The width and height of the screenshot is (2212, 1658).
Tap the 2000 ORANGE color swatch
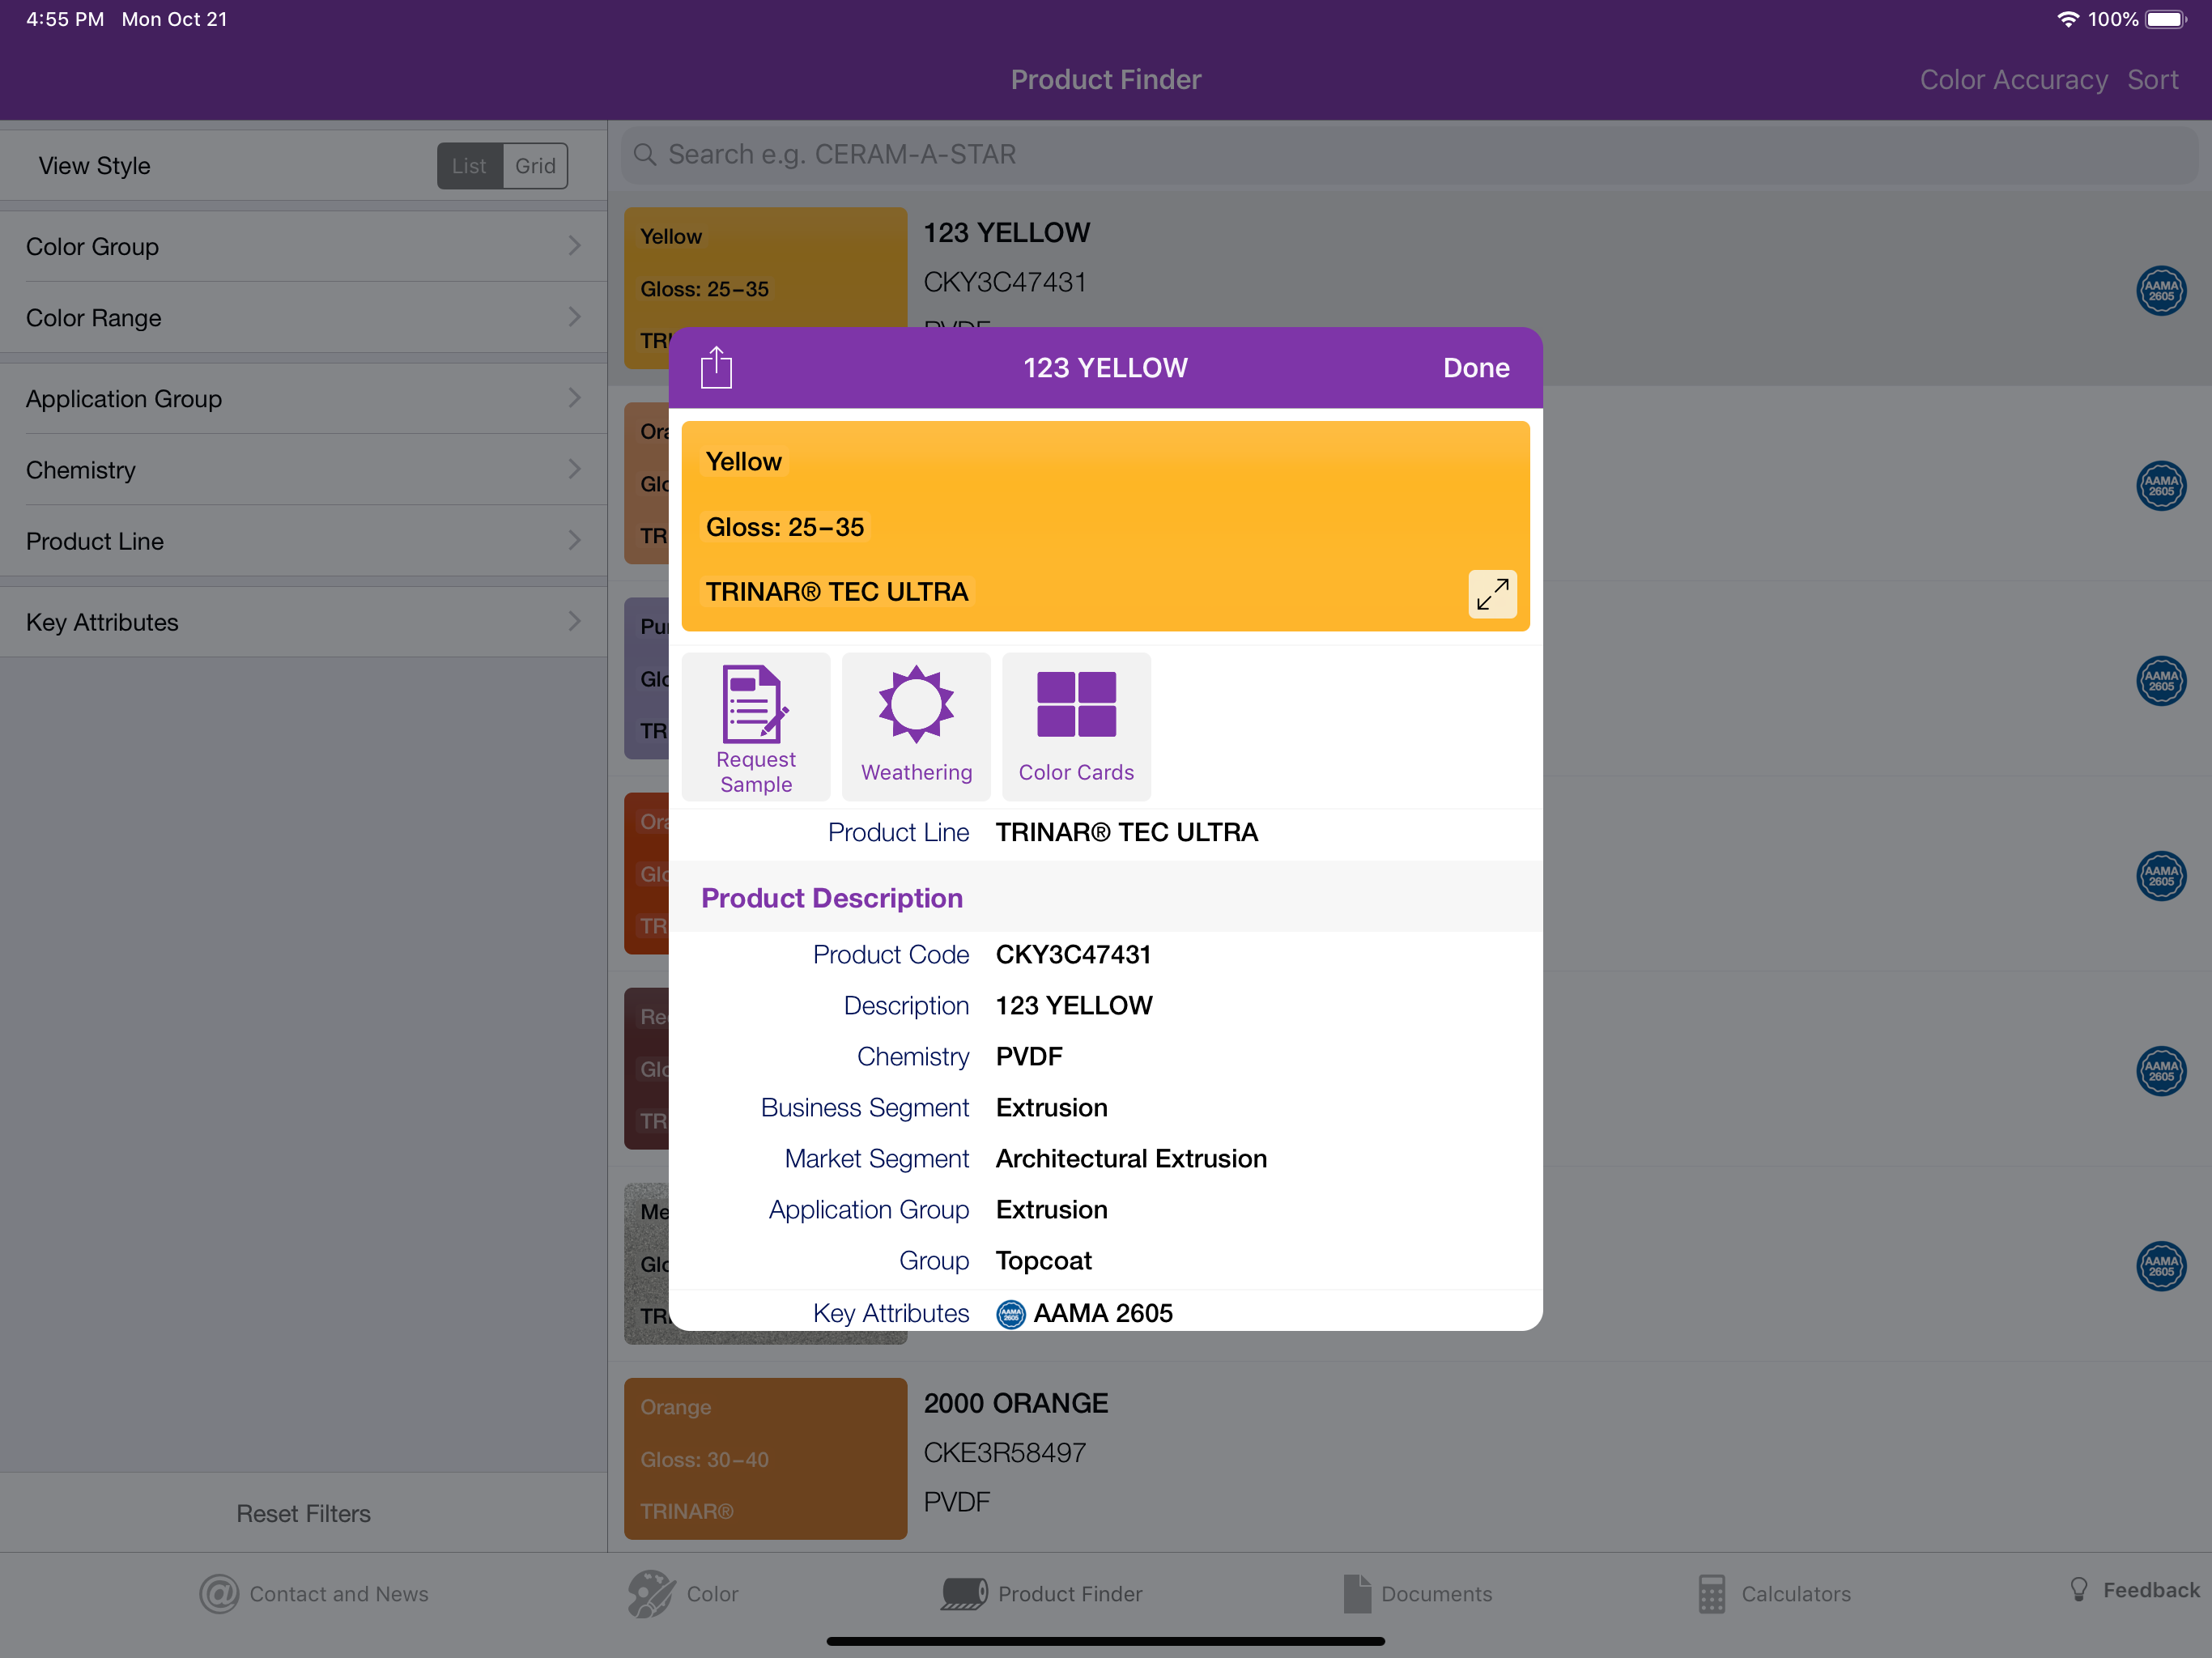click(765, 1458)
